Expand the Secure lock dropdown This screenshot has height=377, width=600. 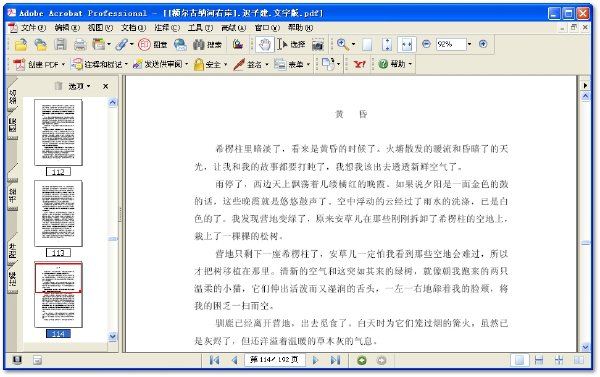[x=225, y=64]
